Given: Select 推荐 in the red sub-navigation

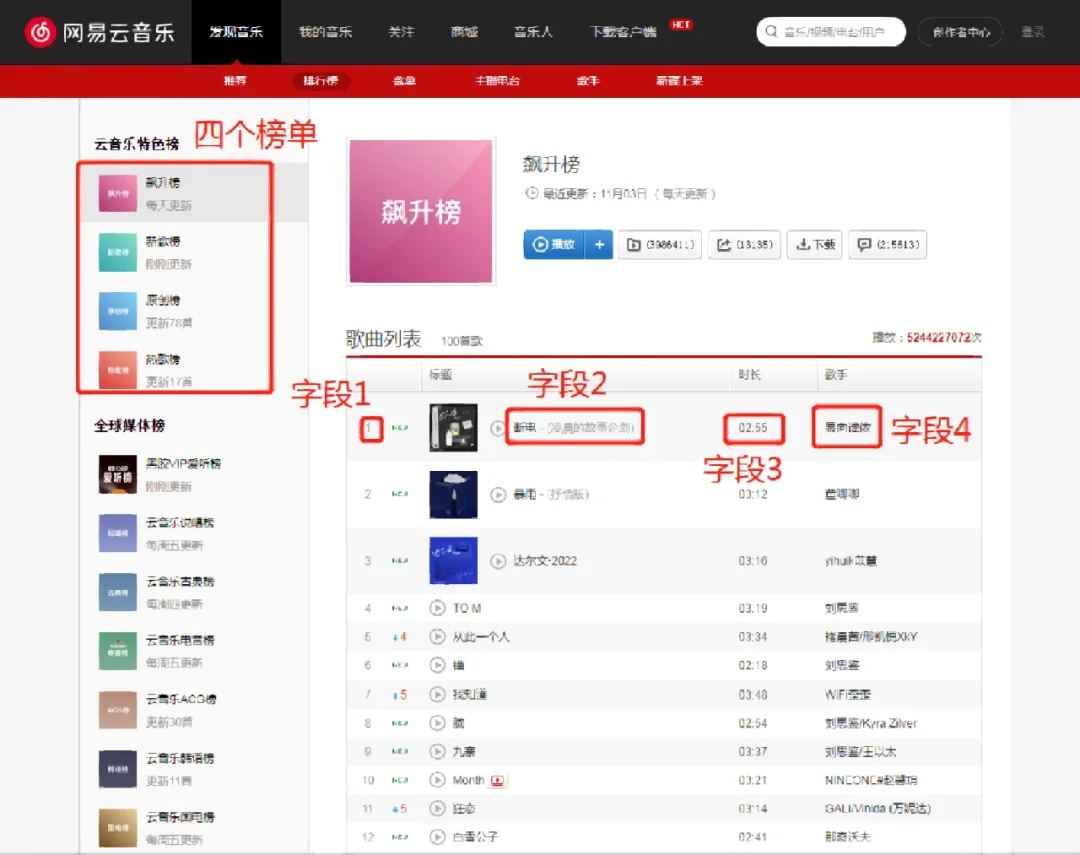Looking at the screenshot, I should point(235,81).
